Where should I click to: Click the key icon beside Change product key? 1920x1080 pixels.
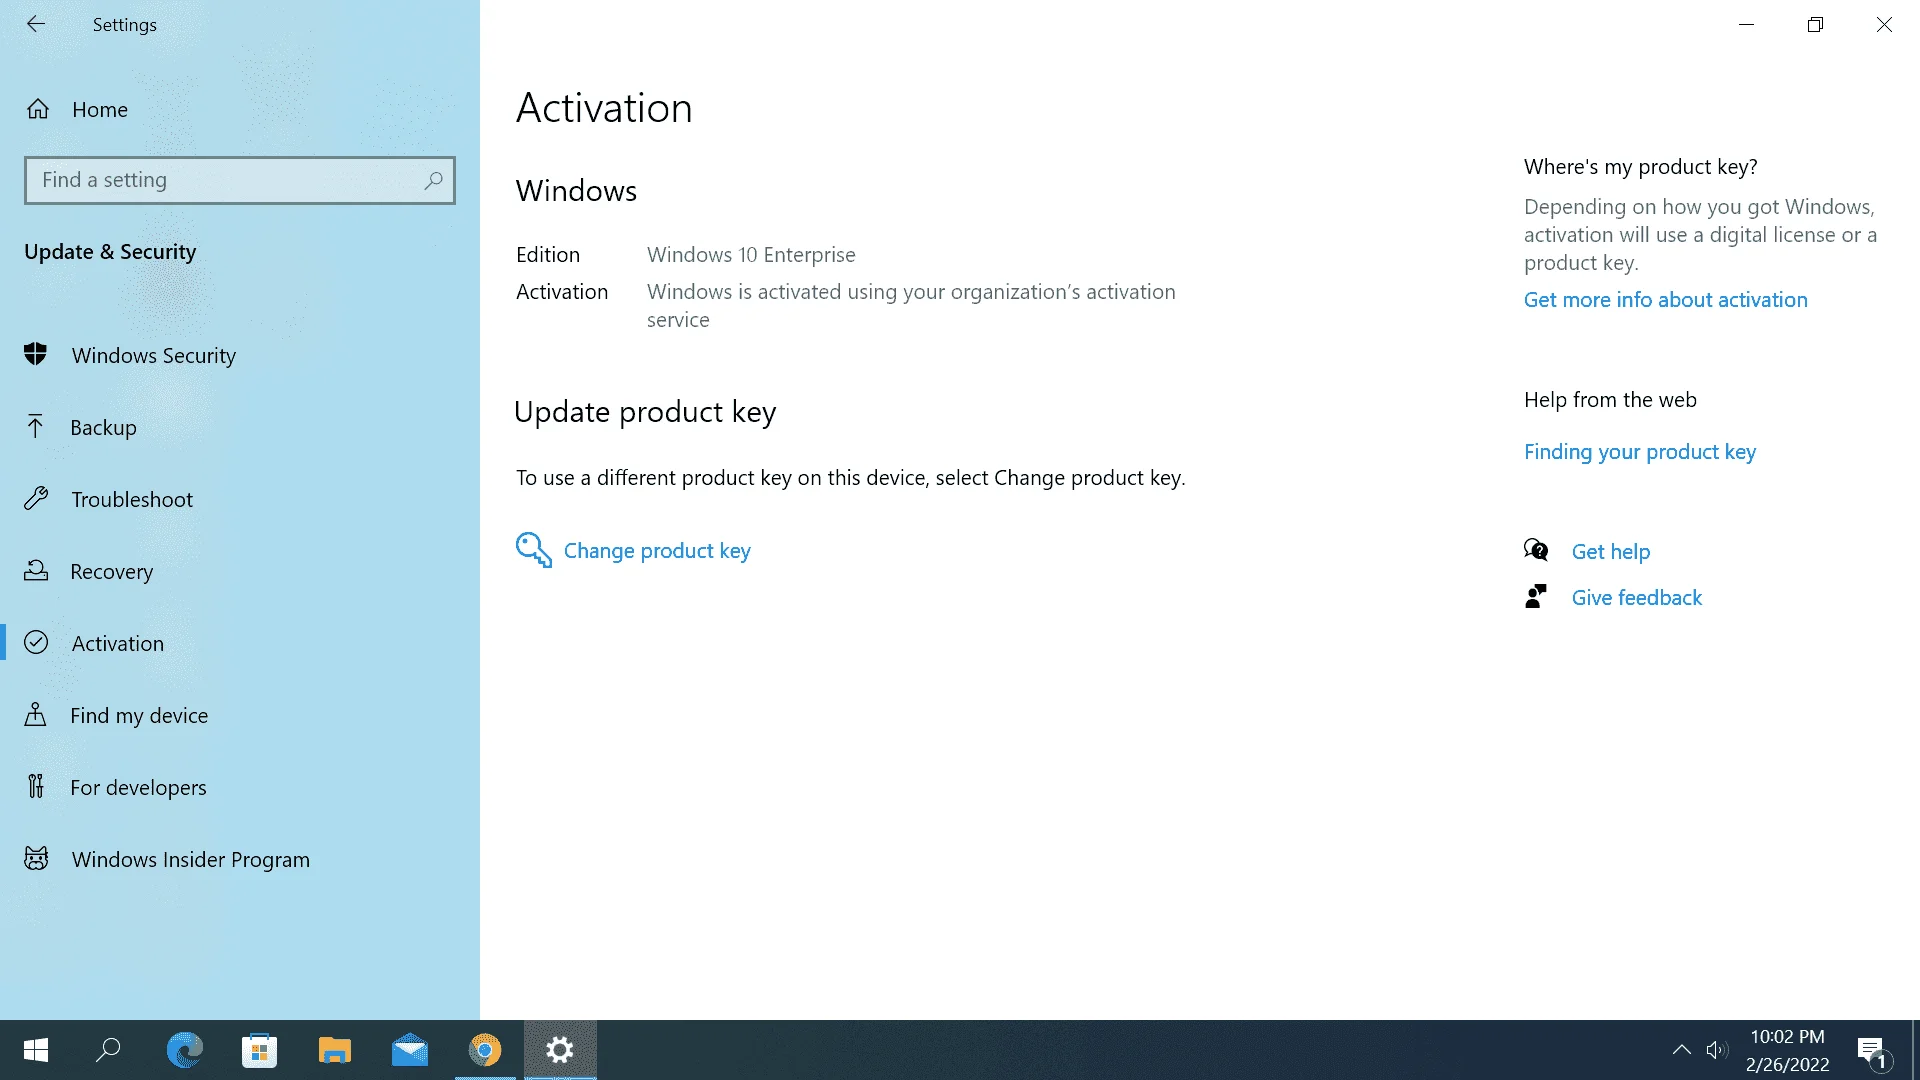pos(534,550)
